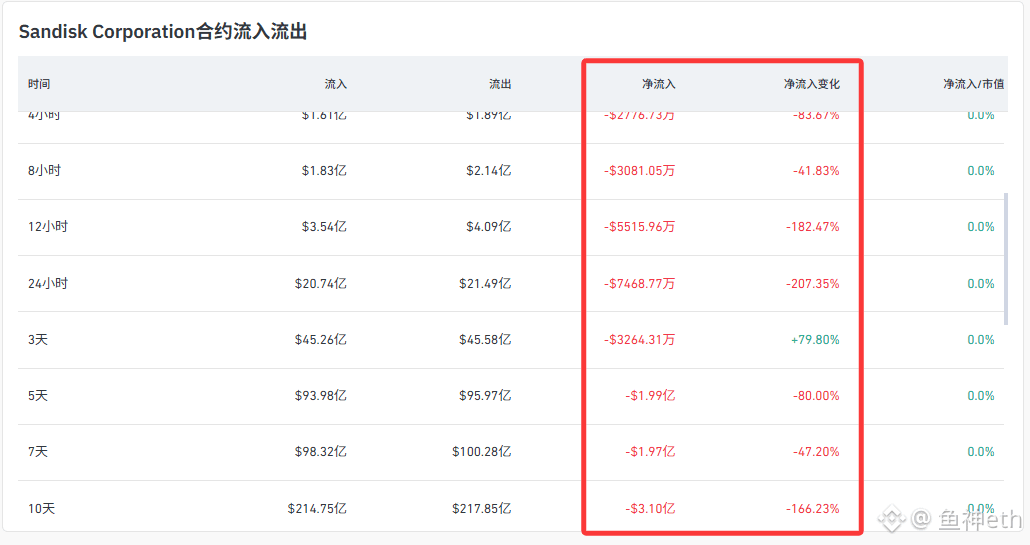
Task: Click net inflow change -41.83%
Action: (x=816, y=171)
